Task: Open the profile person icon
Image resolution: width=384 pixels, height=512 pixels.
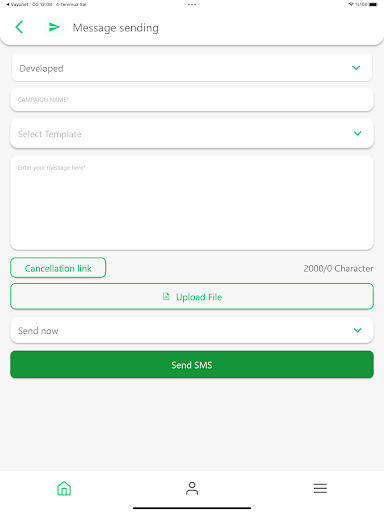Action: (192, 488)
